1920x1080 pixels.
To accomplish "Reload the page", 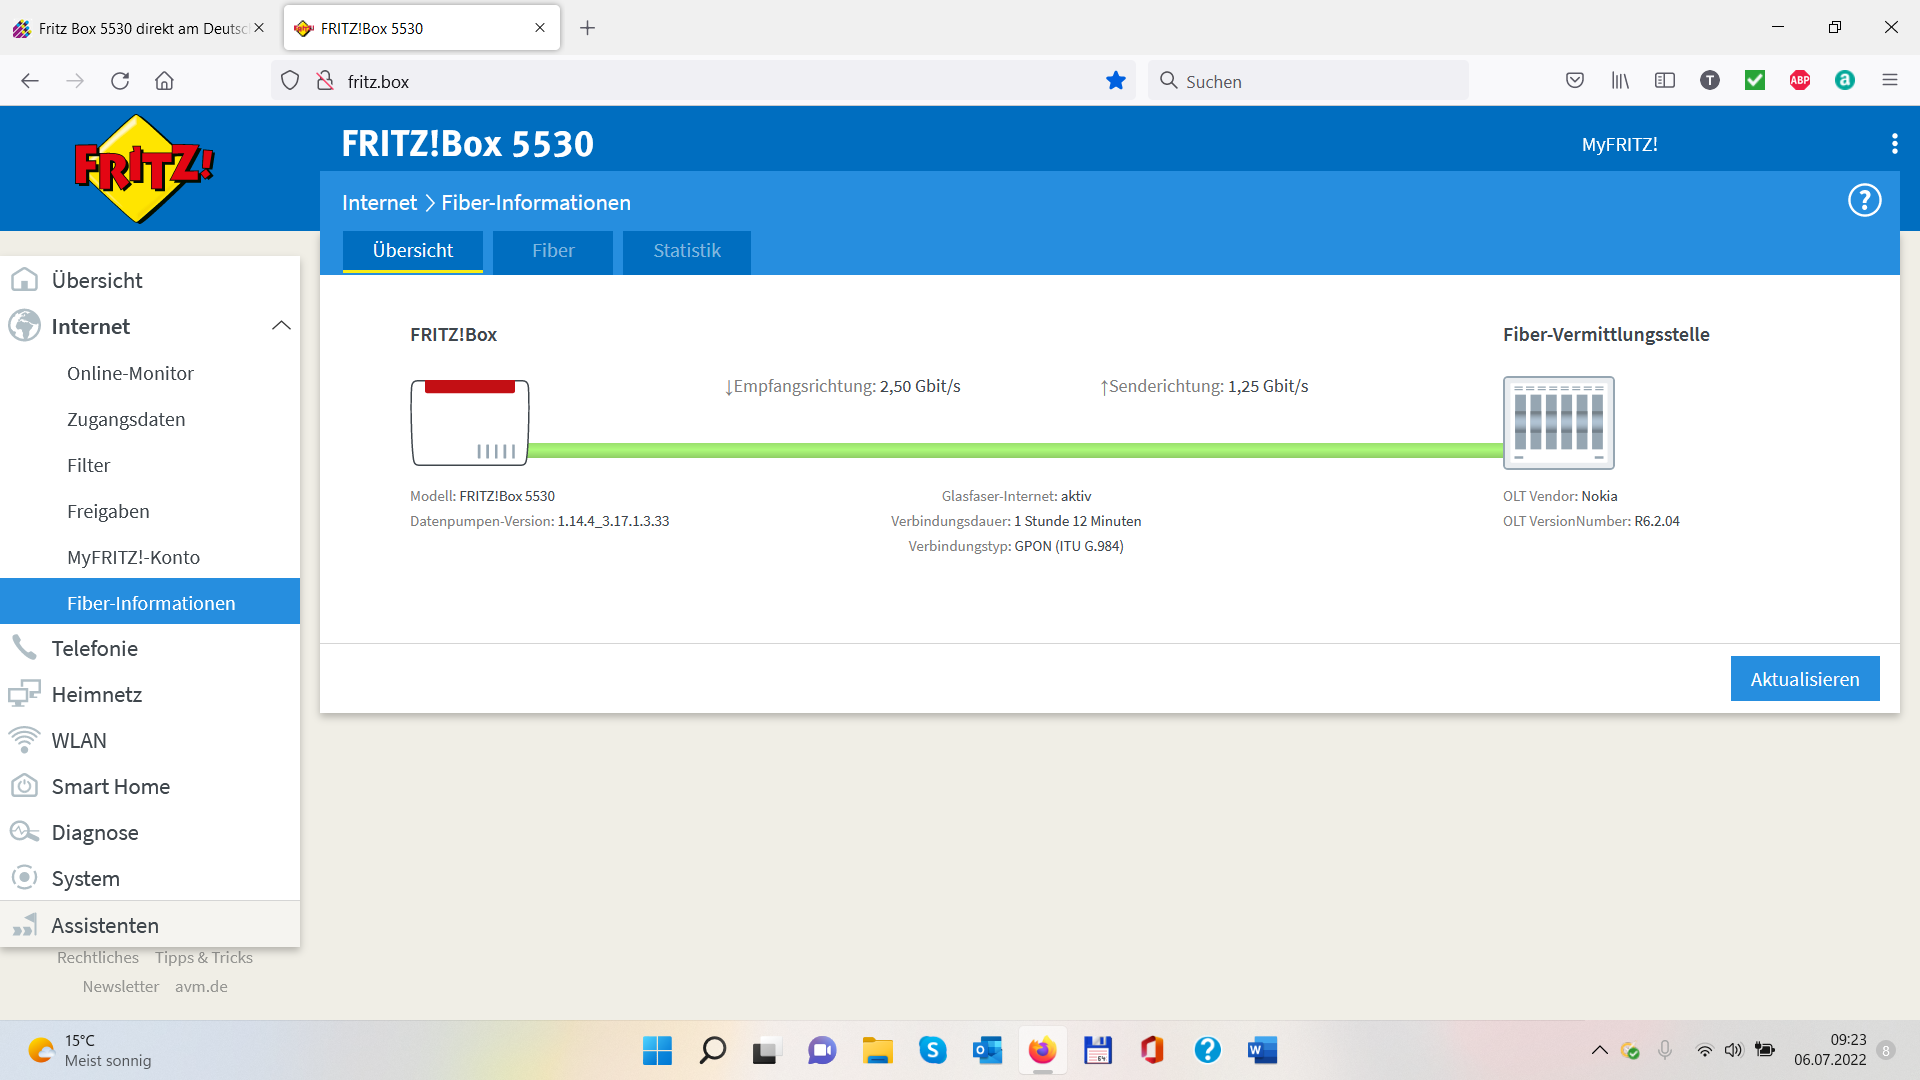I will [x=120, y=81].
